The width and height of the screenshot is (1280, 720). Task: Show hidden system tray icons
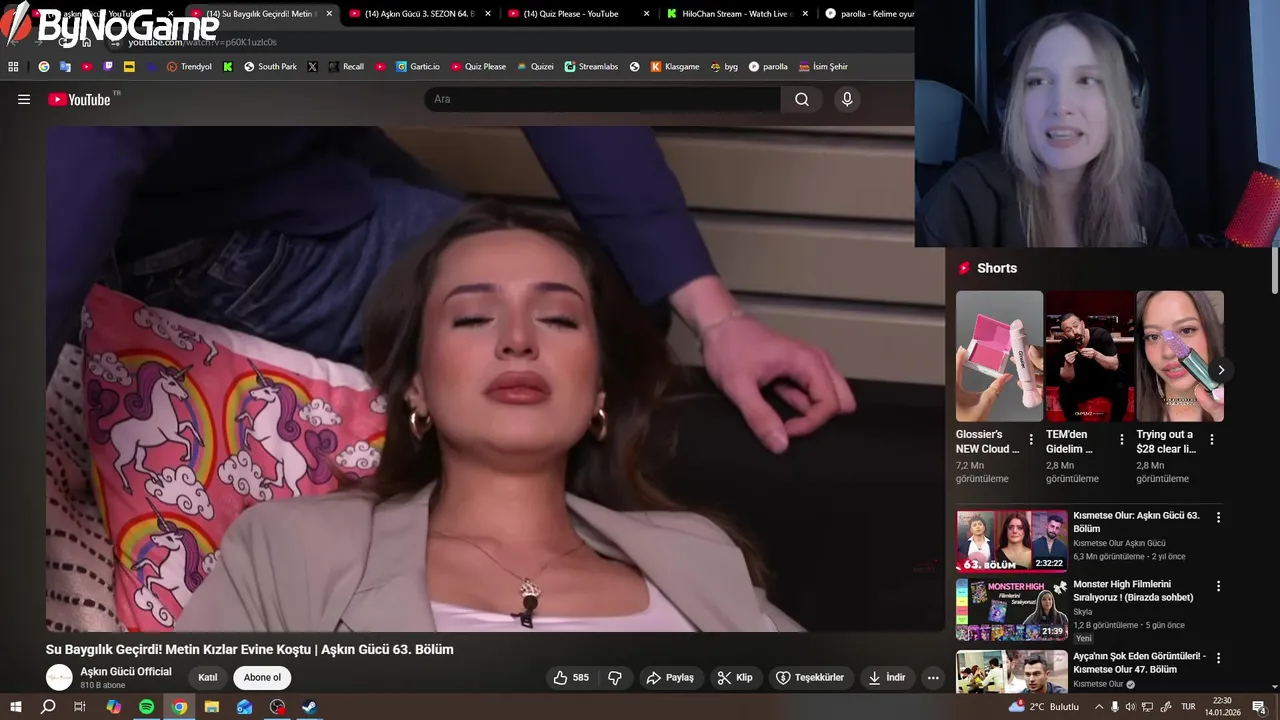tap(1099, 707)
